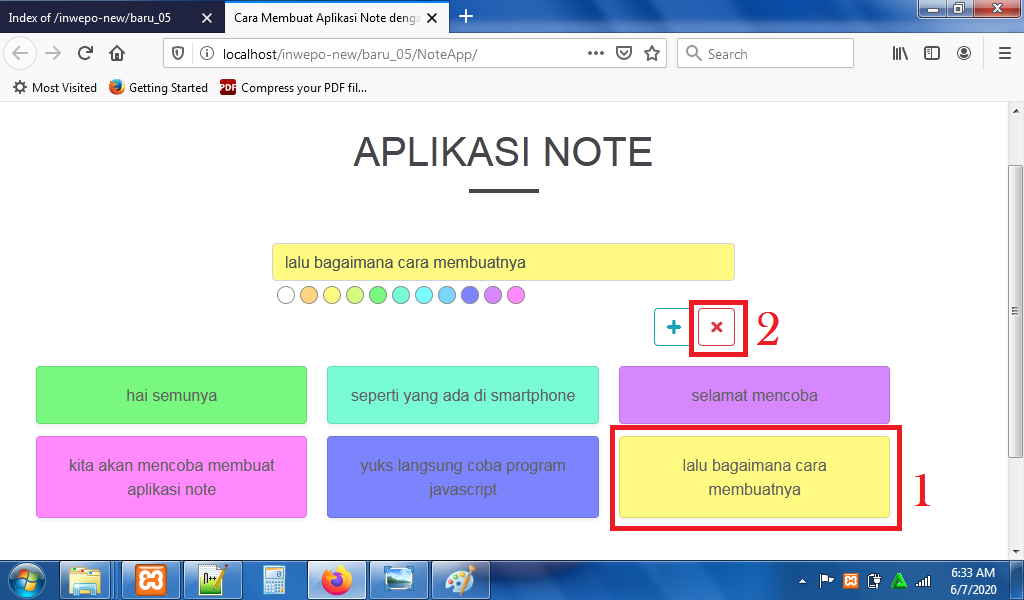Click the plus add note button
The width and height of the screenshot is (1024, 600).
coord(673,327)
